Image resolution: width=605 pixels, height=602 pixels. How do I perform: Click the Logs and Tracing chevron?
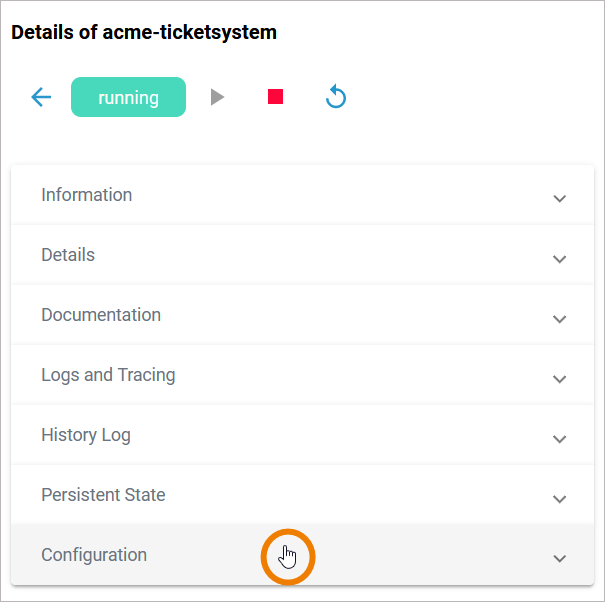click(x=559, y=378)
